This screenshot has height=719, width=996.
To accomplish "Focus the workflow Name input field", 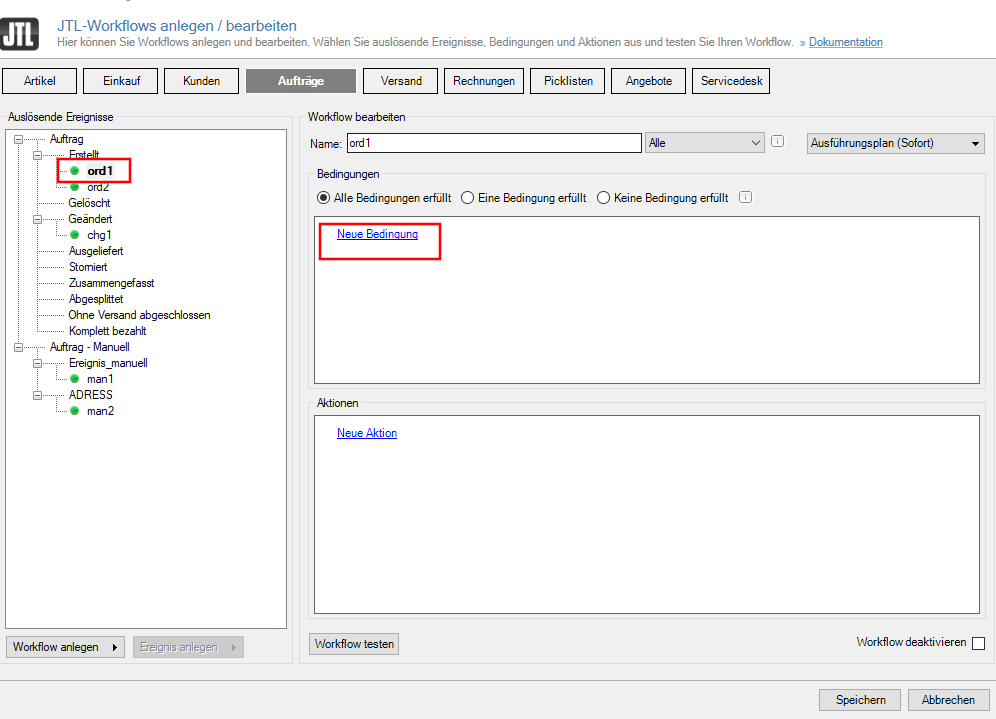I will (494, 143).
